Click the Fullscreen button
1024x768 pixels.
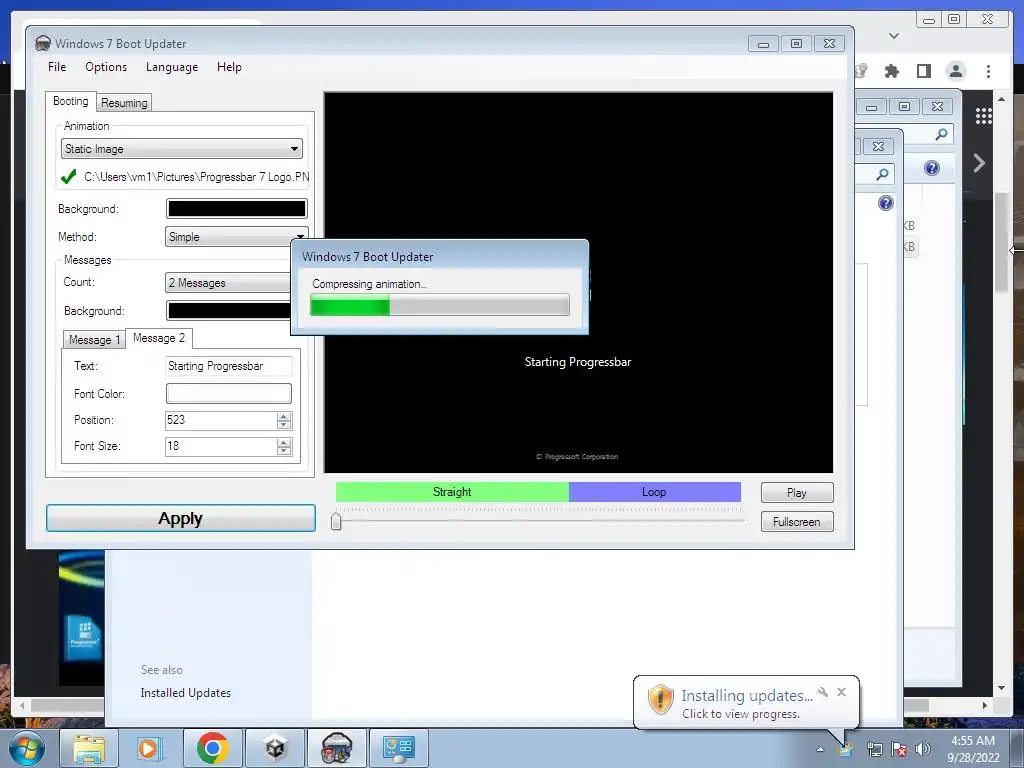(x=797, y=522)
